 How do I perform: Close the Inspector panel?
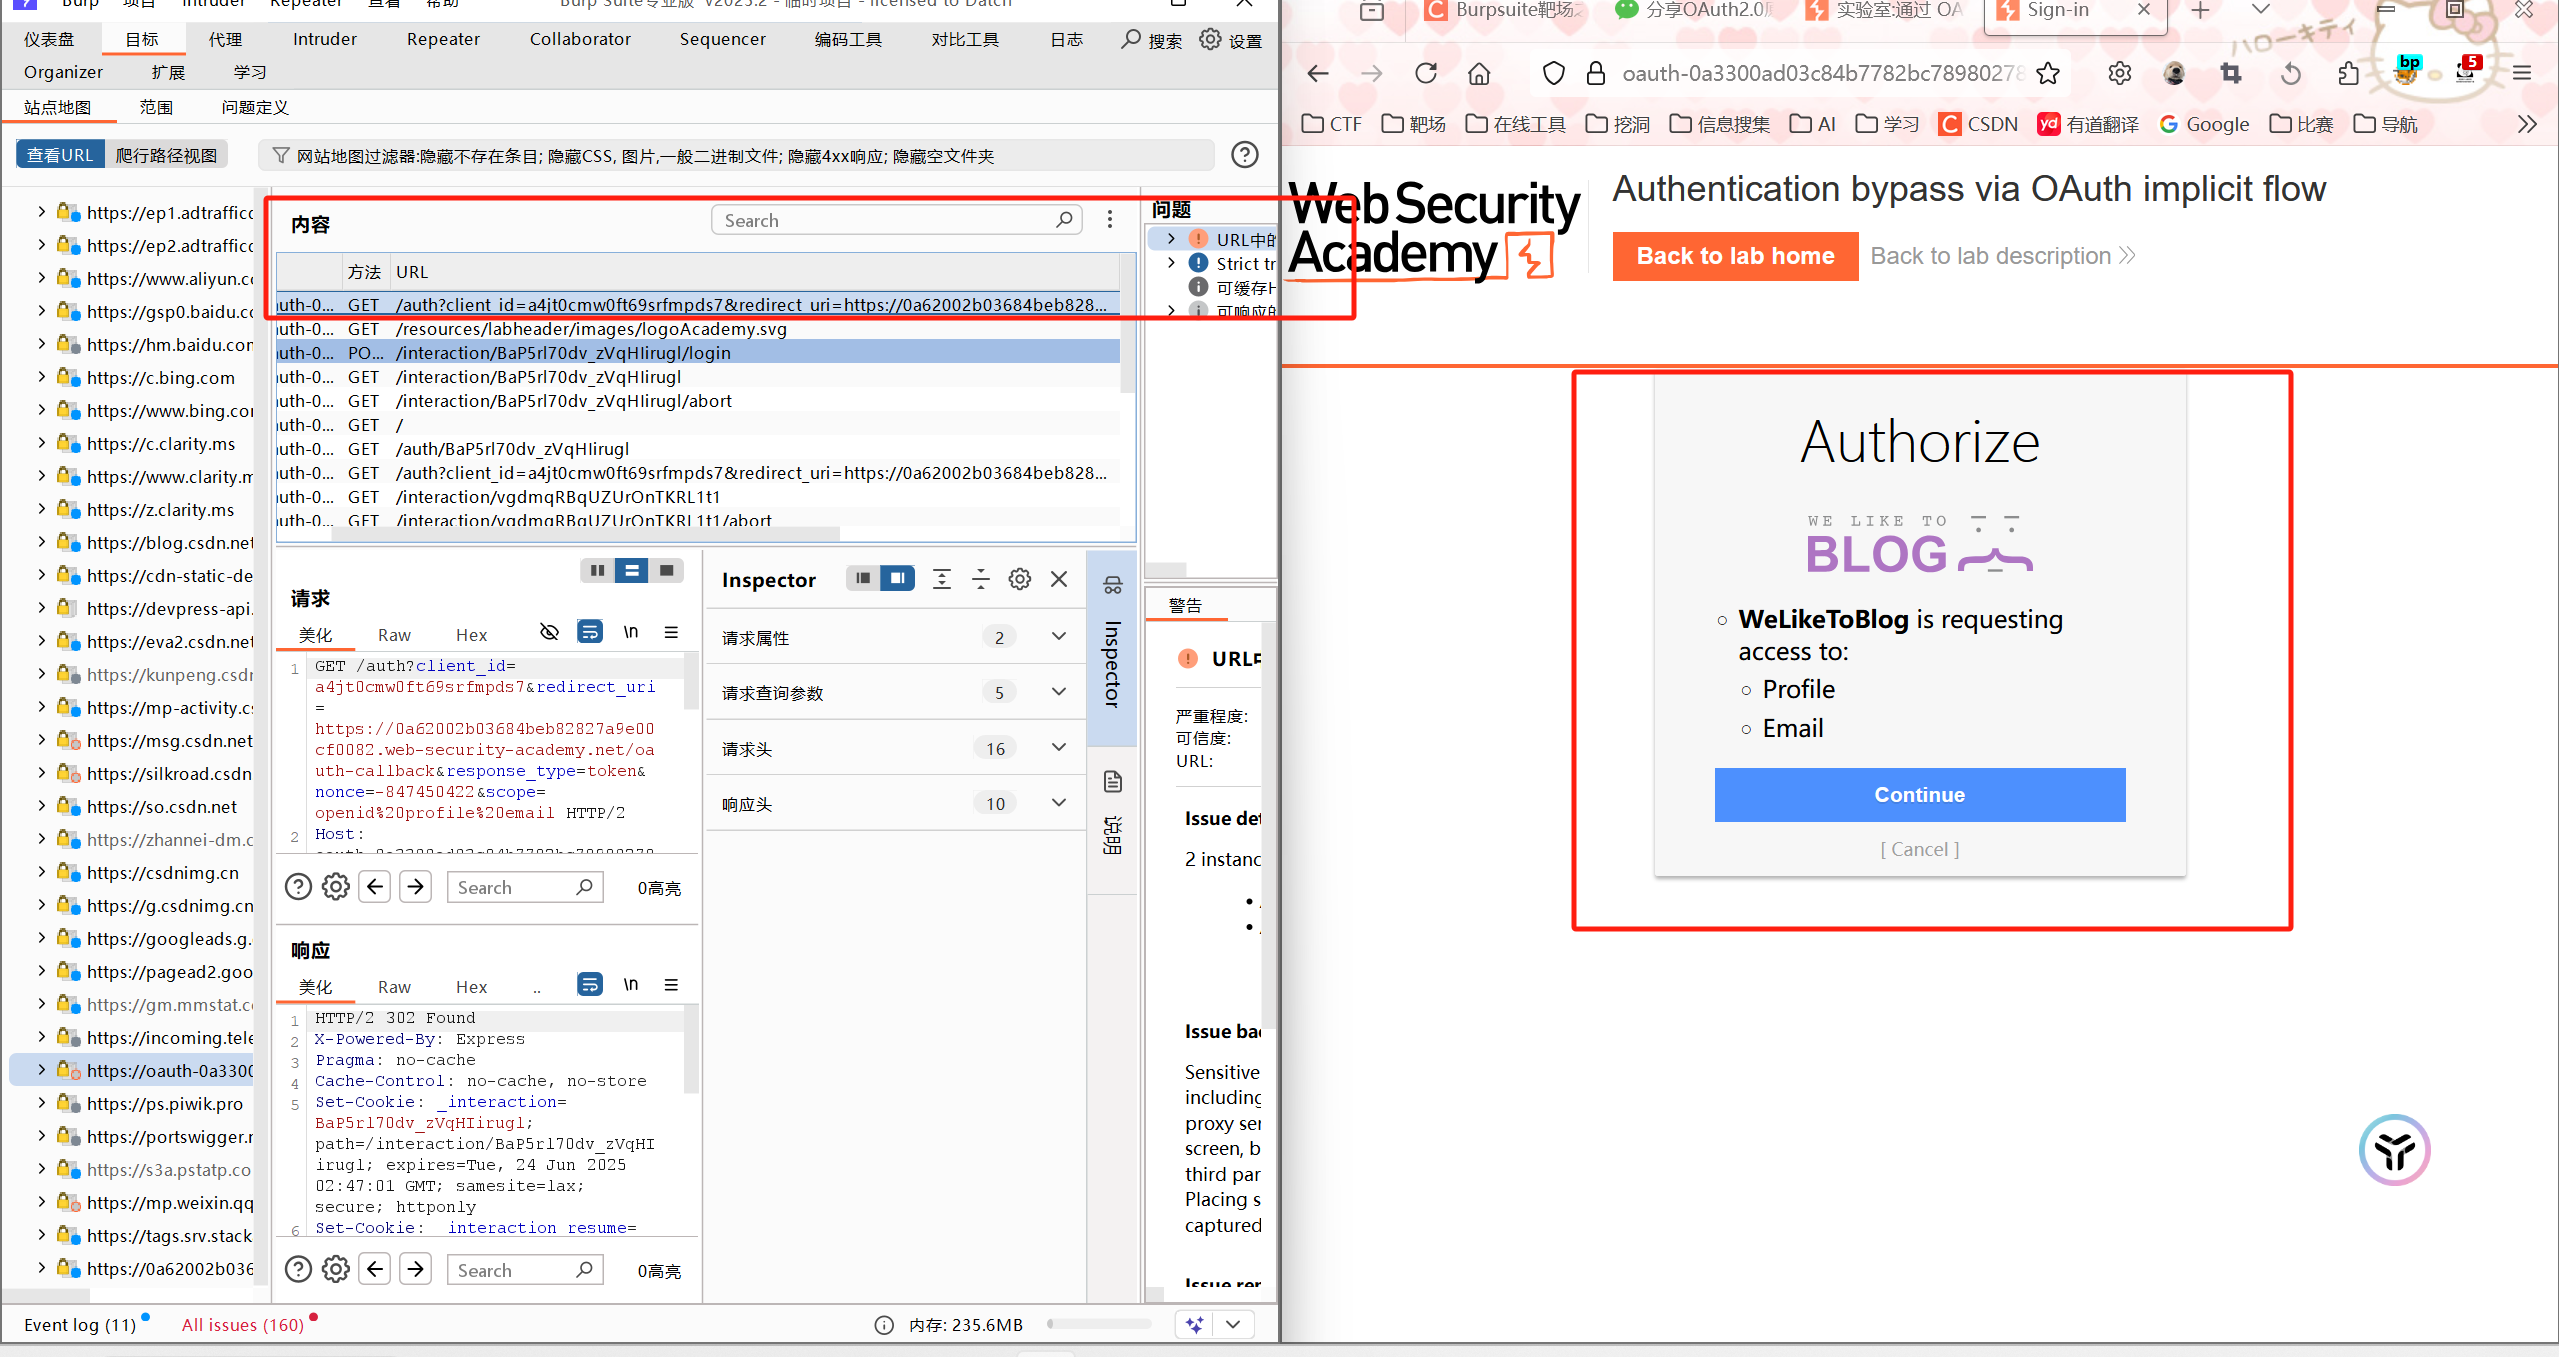tap(1059, 579)
